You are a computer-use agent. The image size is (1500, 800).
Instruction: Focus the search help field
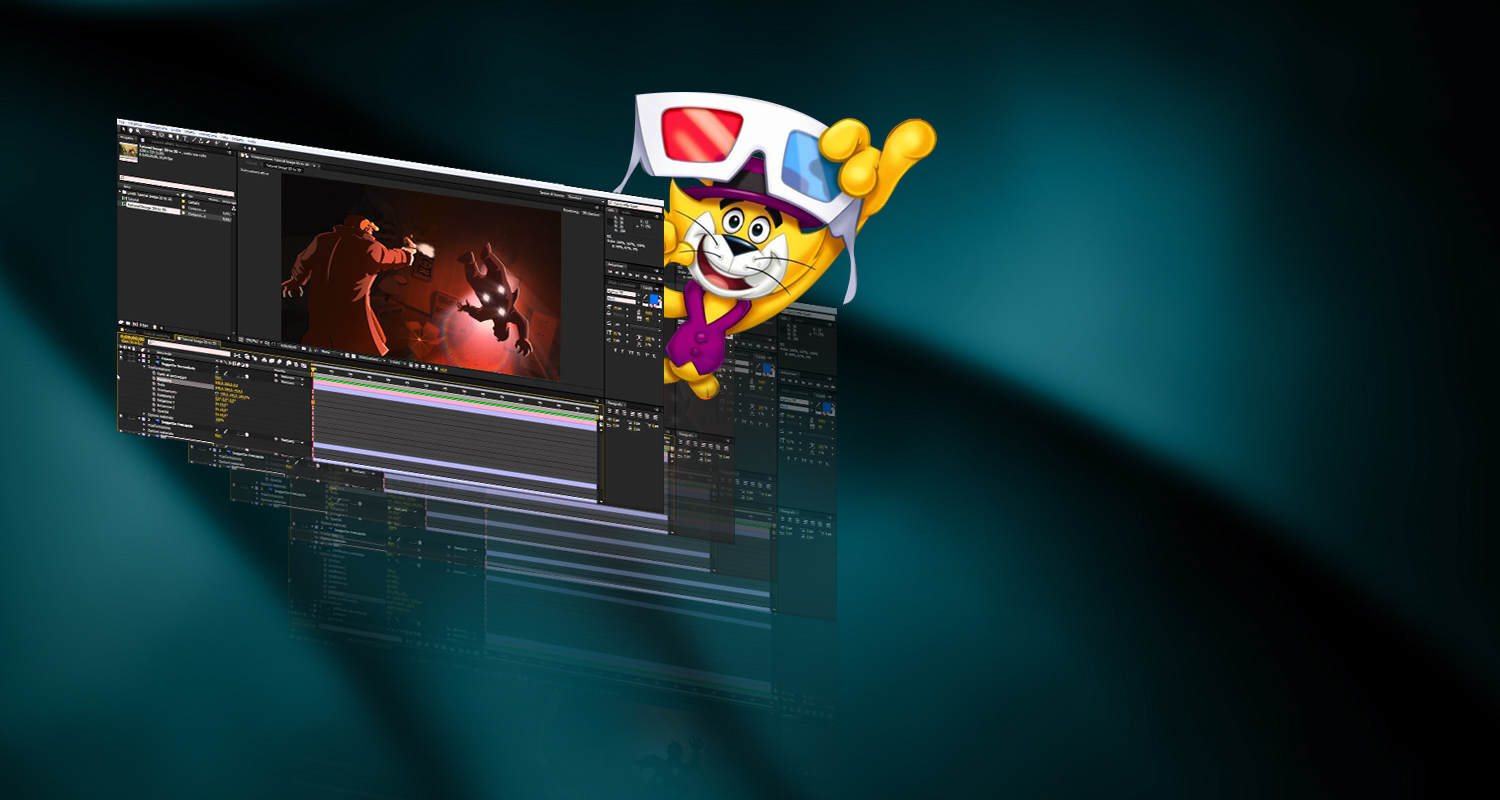(x=635, y=207)
